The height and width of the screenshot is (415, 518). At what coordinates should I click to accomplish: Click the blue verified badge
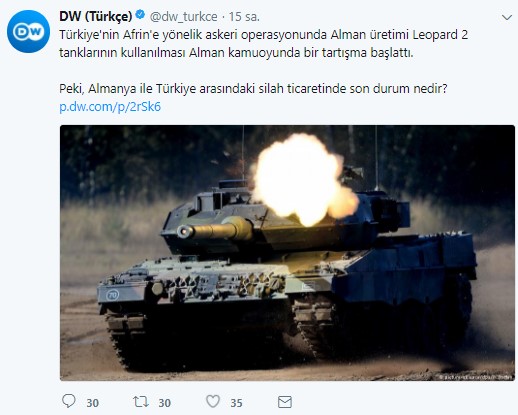pyautogui.click(x=140, y=15)
